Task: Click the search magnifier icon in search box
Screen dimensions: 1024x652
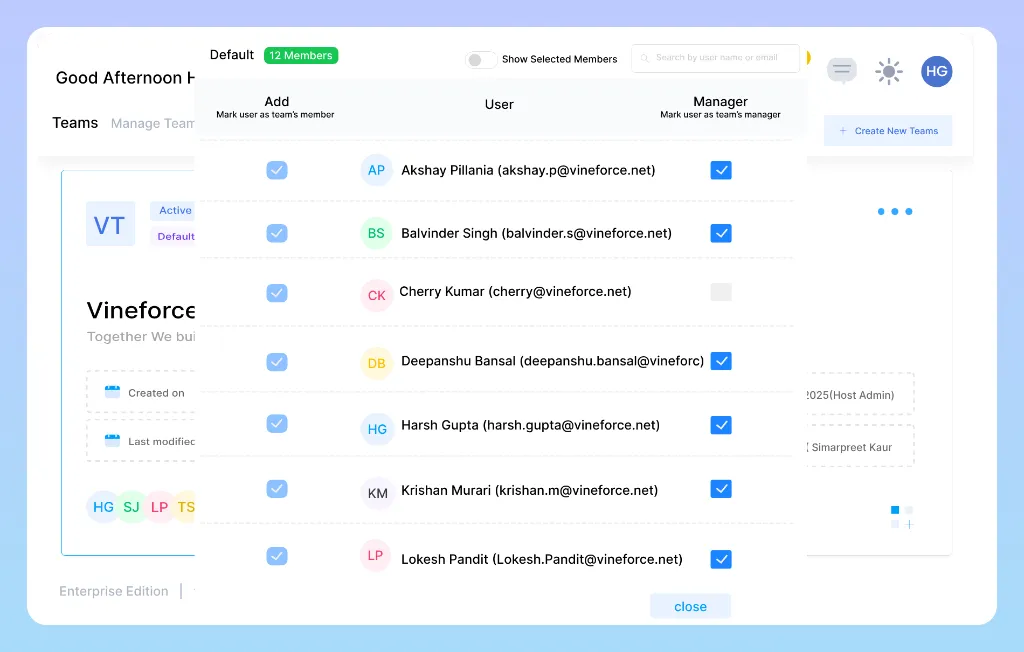Action: tap(645, 58)
